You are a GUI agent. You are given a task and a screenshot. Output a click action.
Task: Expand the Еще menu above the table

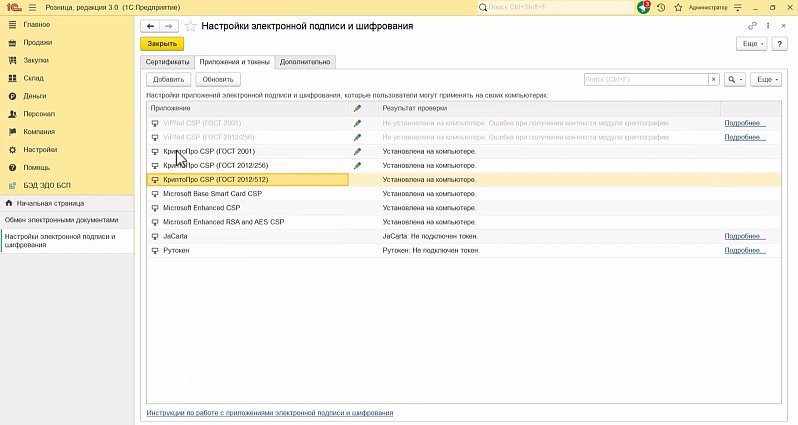click(x=766, y=79)
